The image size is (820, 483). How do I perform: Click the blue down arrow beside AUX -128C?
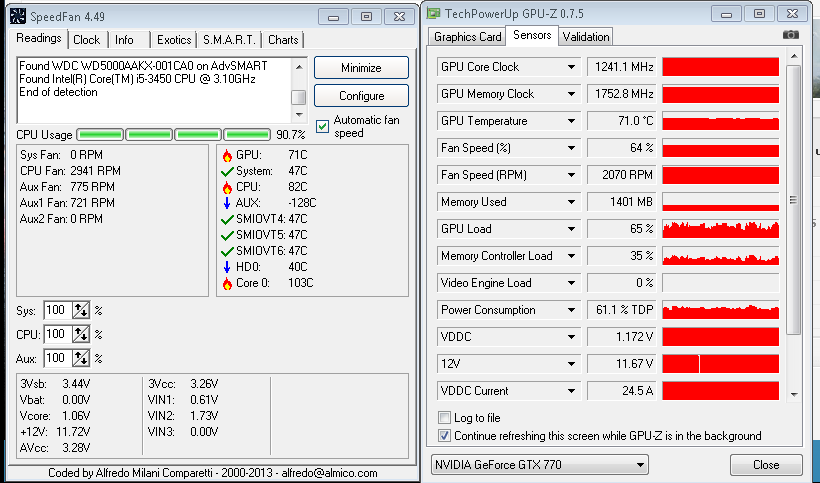(227, 203)
